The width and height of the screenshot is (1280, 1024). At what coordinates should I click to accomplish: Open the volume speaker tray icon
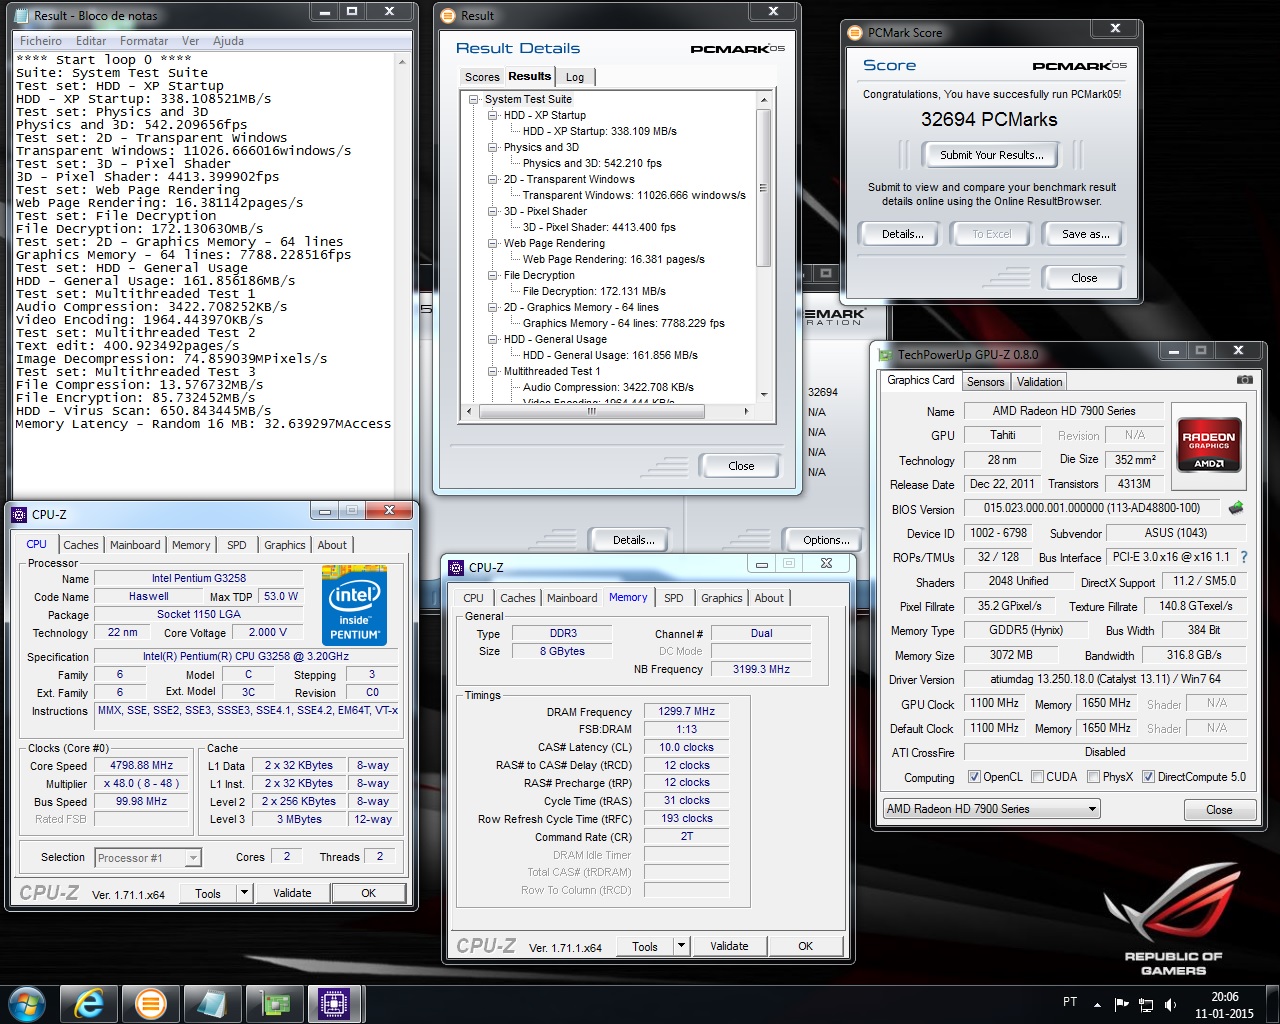tap(1170, 1004)
